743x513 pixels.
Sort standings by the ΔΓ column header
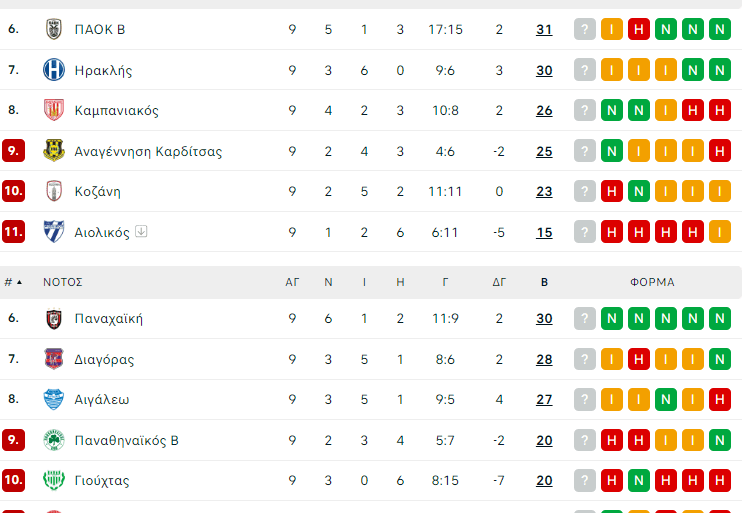[499, 282]
